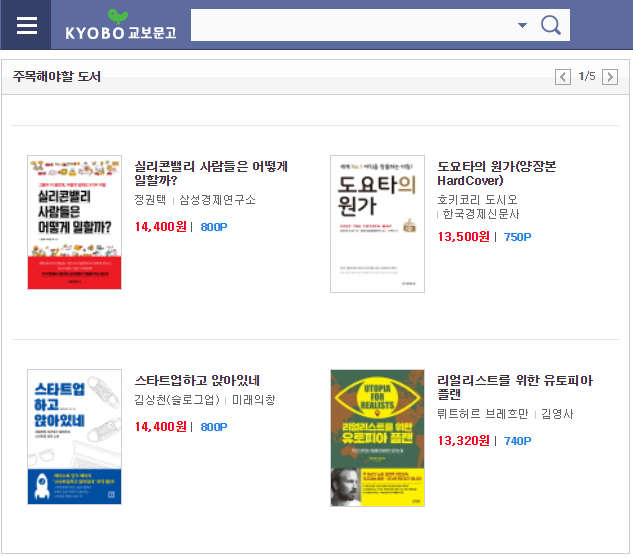Open cover of 실리콘밸리 사람들은 어떻게 일할까?
The height and width of the screenshot is (557, 633).
74,222
